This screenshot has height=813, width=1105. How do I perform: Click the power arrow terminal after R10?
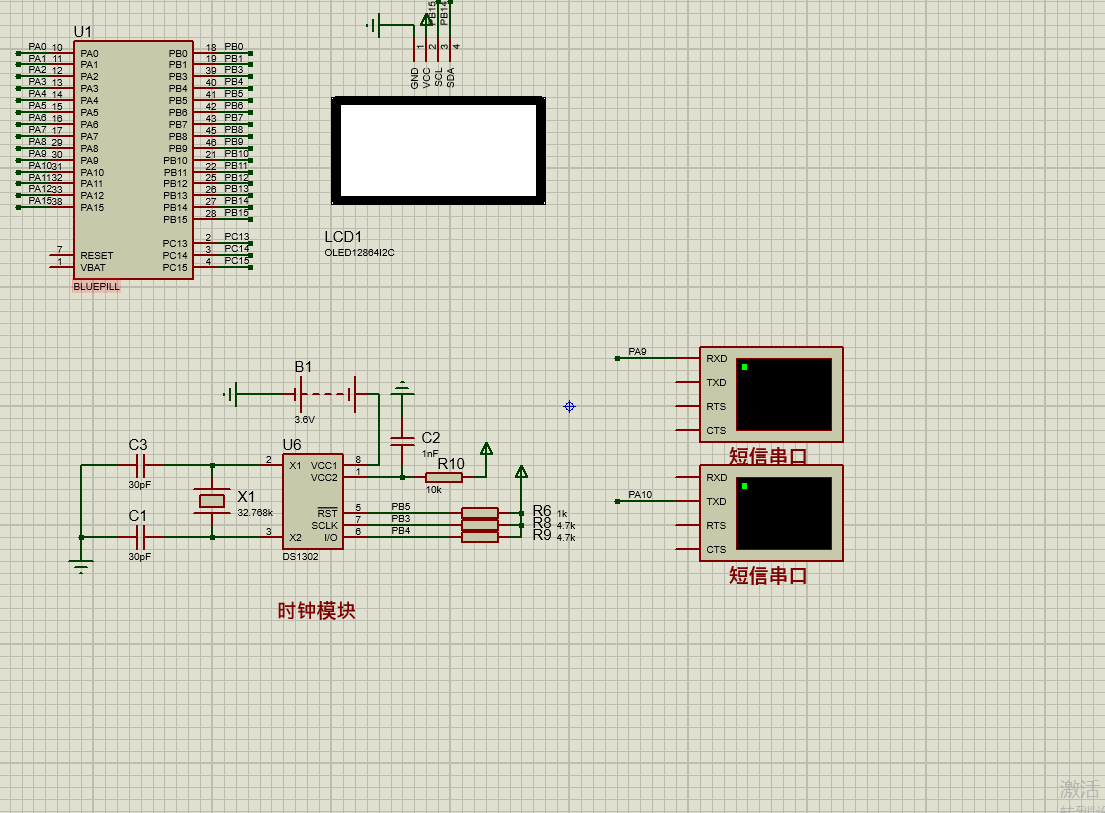point(486,449)
